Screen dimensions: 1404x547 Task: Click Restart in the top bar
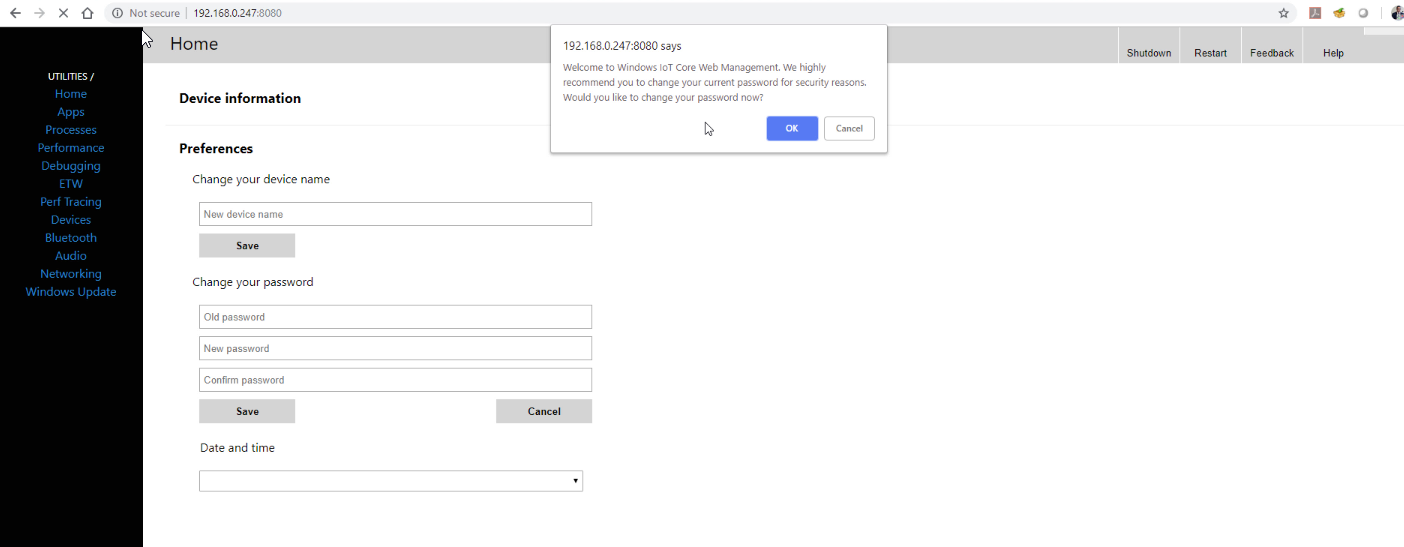[x=1210, y=53]
